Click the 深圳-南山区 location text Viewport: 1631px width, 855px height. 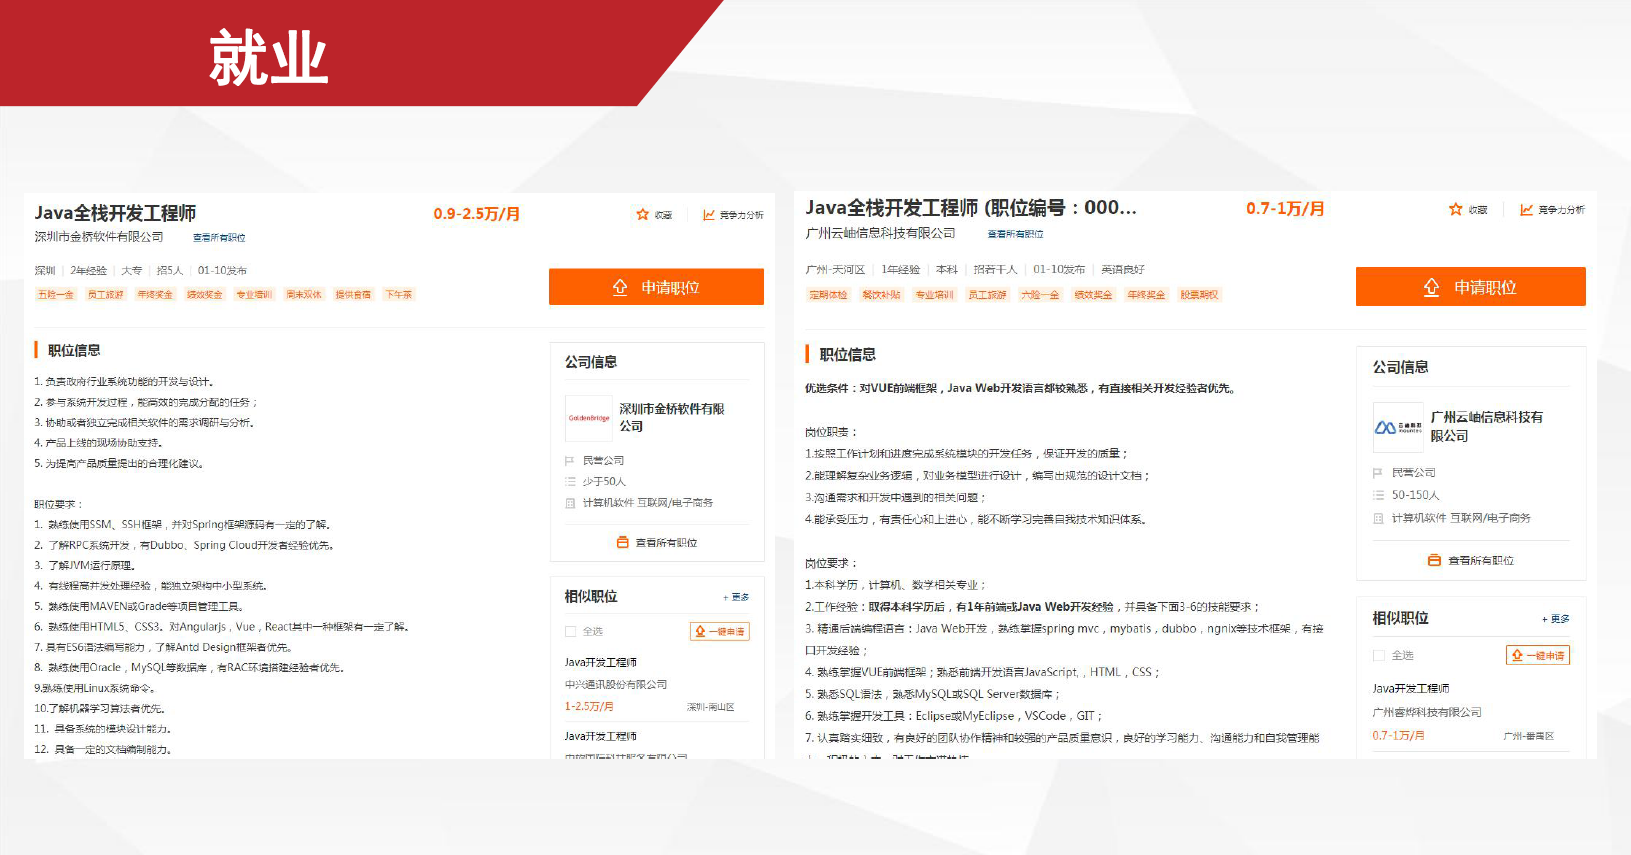click(x=710, y=707)
